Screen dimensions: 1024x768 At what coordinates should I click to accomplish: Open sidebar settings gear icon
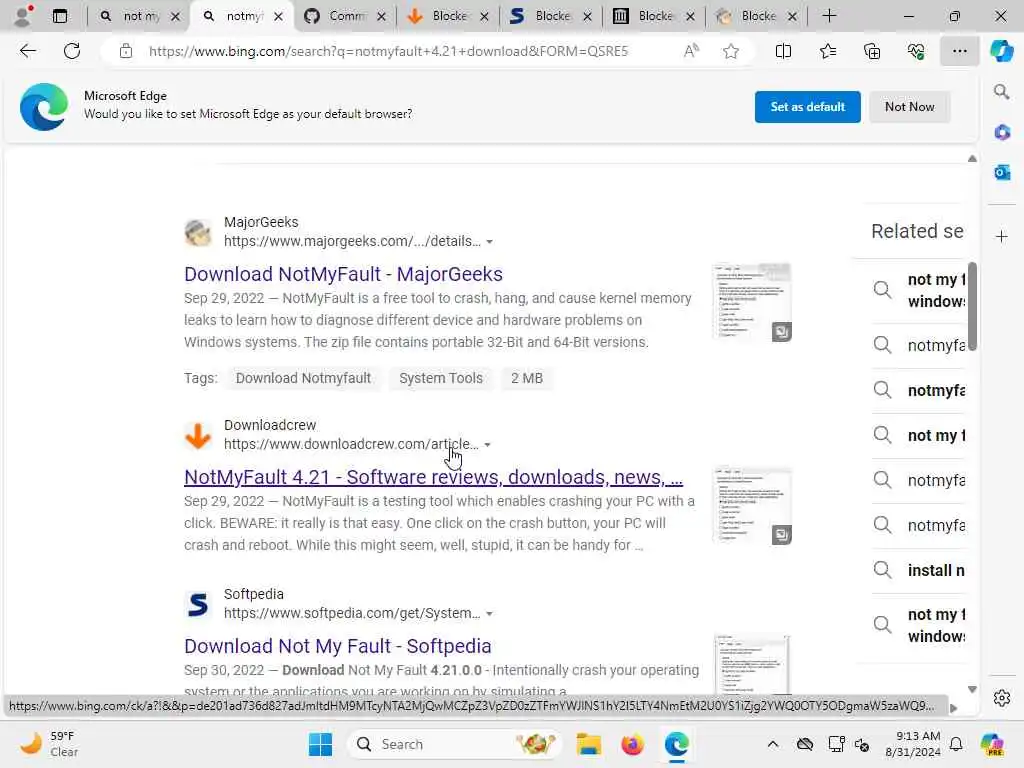tap(1002, 698)
